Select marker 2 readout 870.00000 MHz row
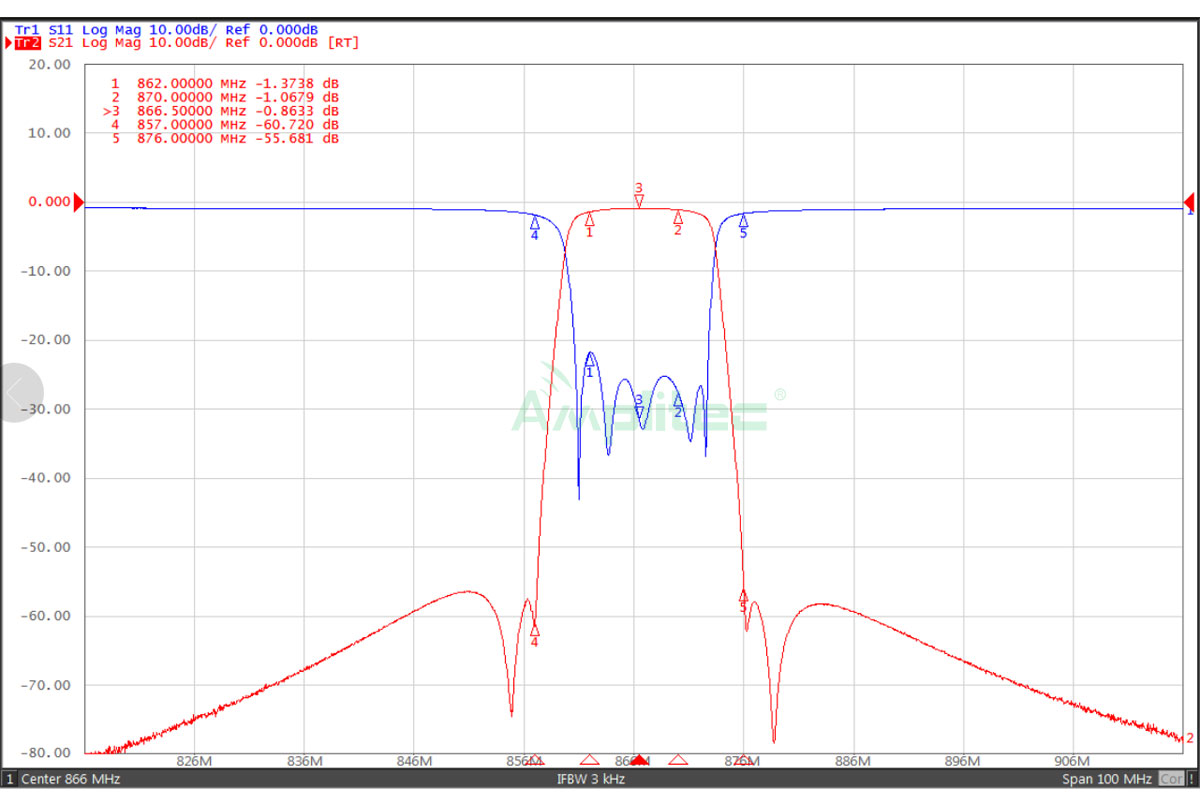 pyautogui.click(x=225, y=97)
